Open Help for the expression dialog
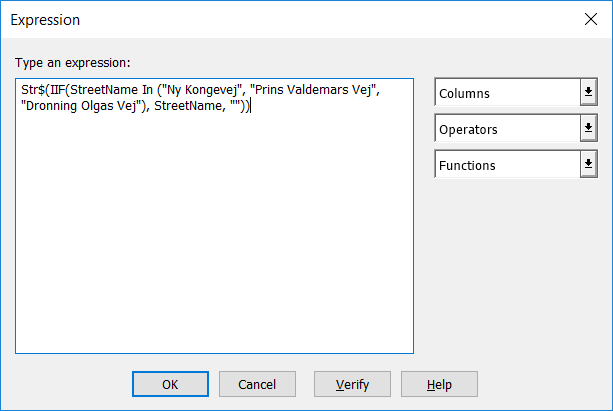The height and width of the screenshot is (411, 613). (x=439, y=384)
